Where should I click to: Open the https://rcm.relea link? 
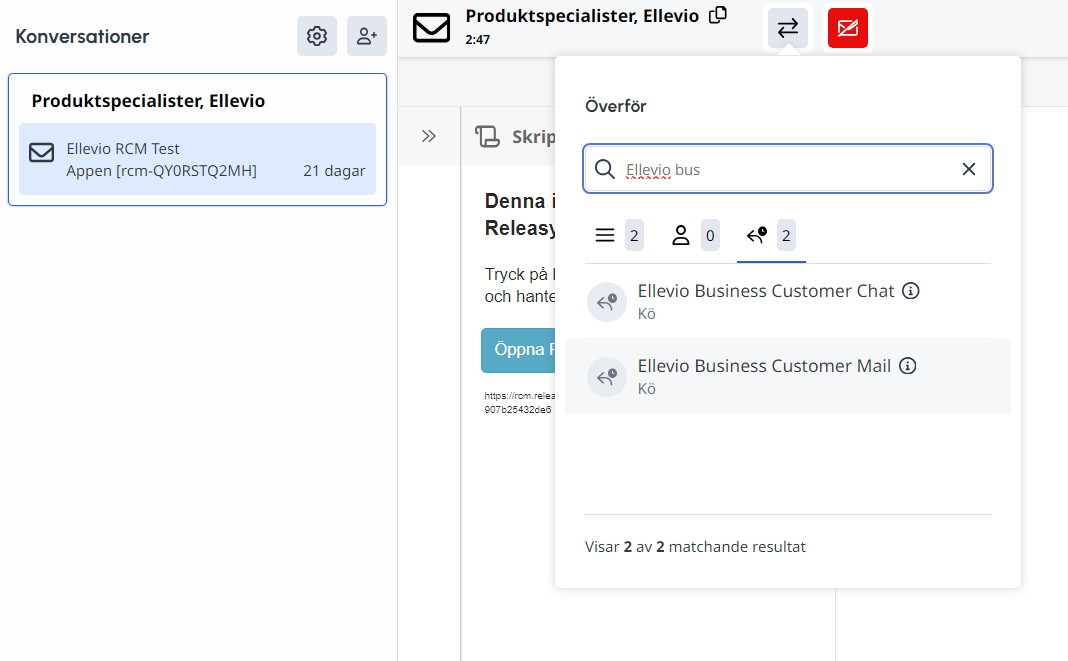520,403
